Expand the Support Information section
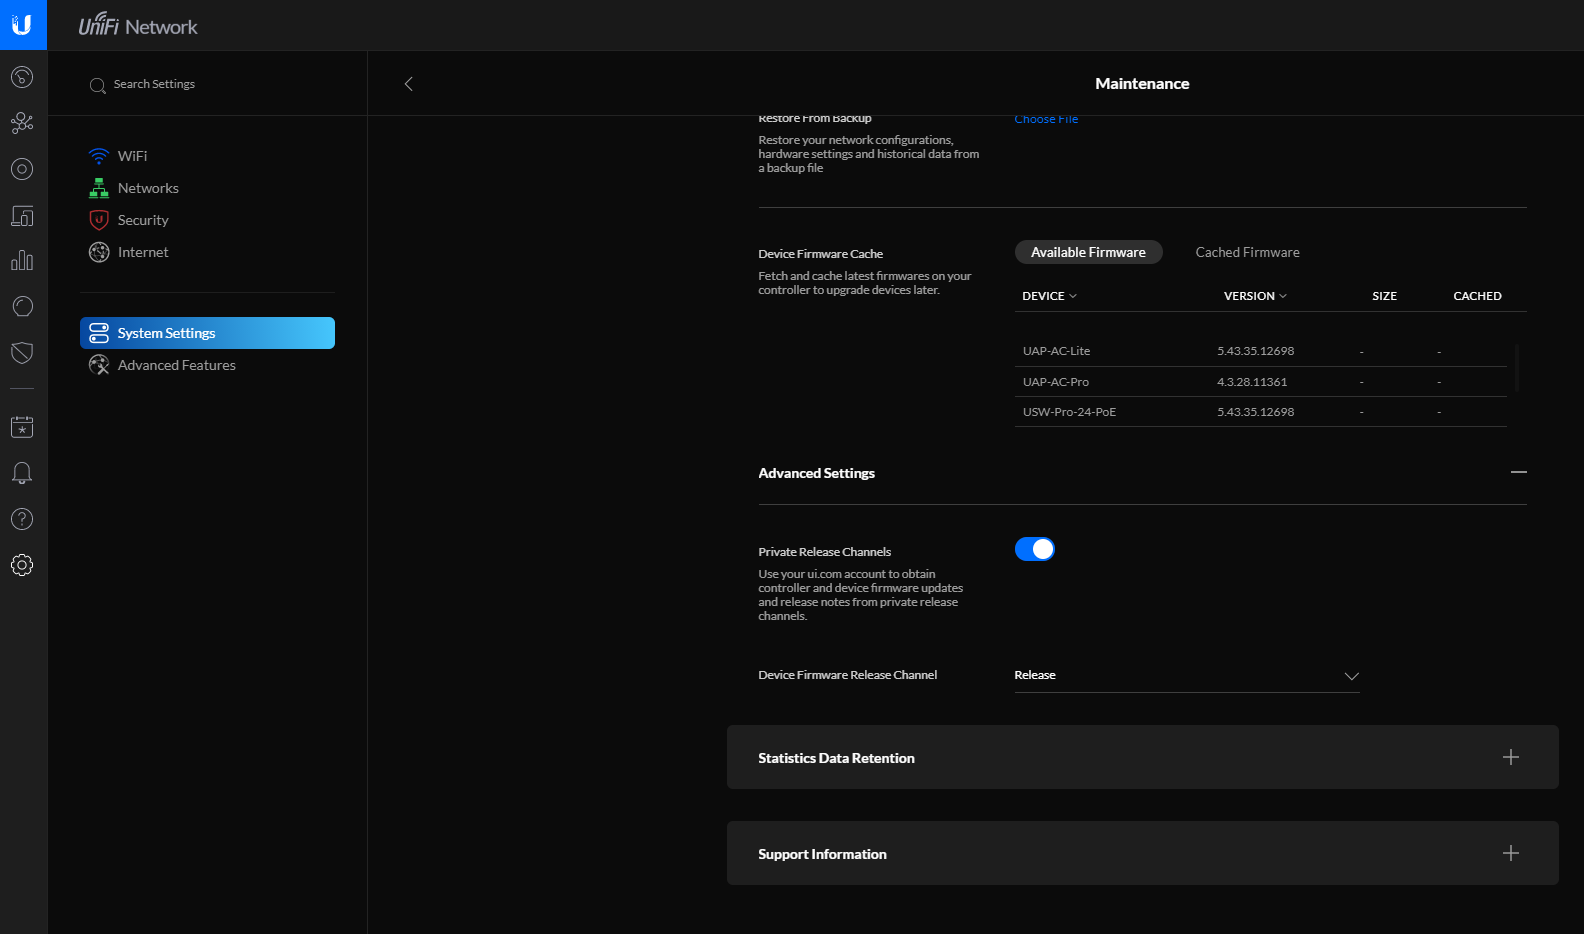This screenshot has width=1584, height=934. point(1510,853)
